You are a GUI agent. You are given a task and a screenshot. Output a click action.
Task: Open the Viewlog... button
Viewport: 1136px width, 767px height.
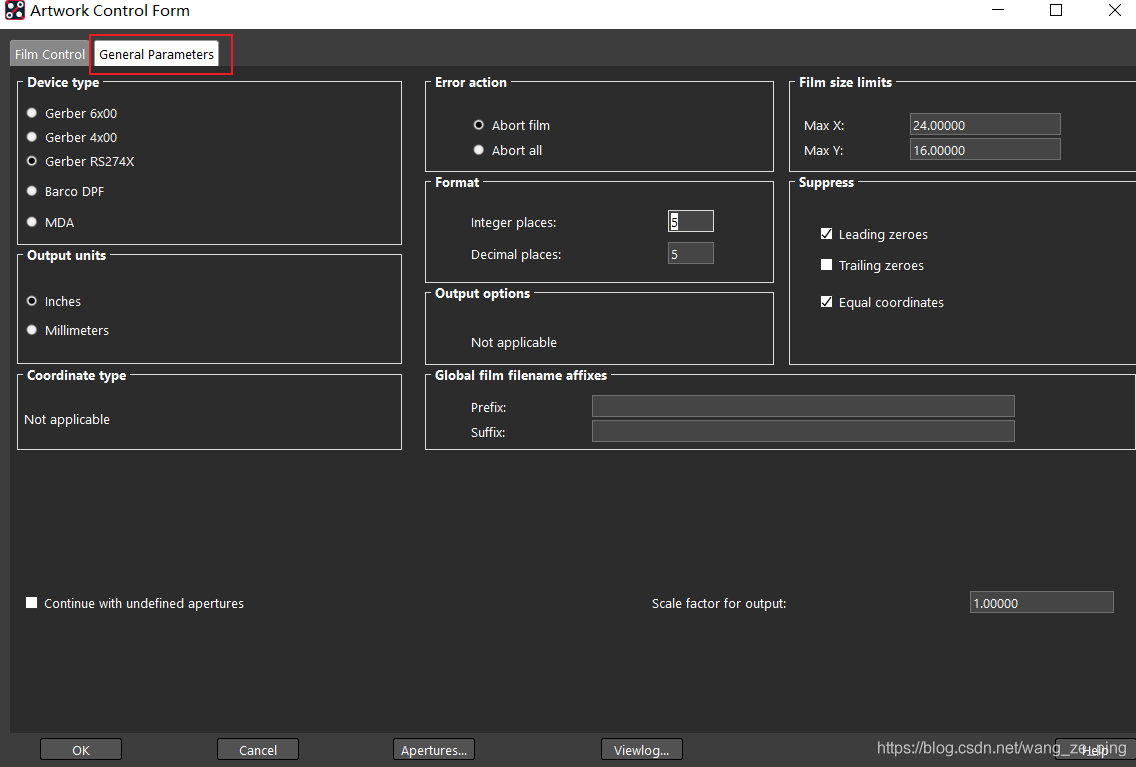coord(642,750)
